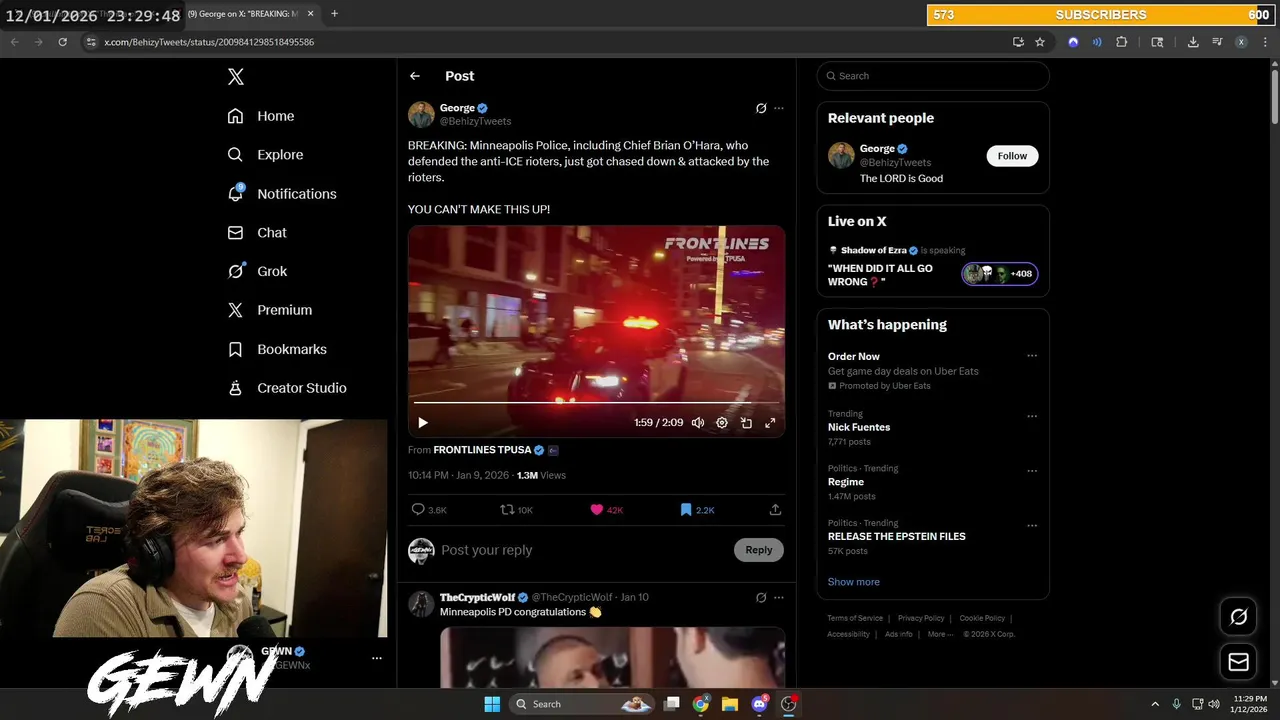Click the Grok icon on George's post
Screen dimensions: 1280x720
(x=761, y=108)
